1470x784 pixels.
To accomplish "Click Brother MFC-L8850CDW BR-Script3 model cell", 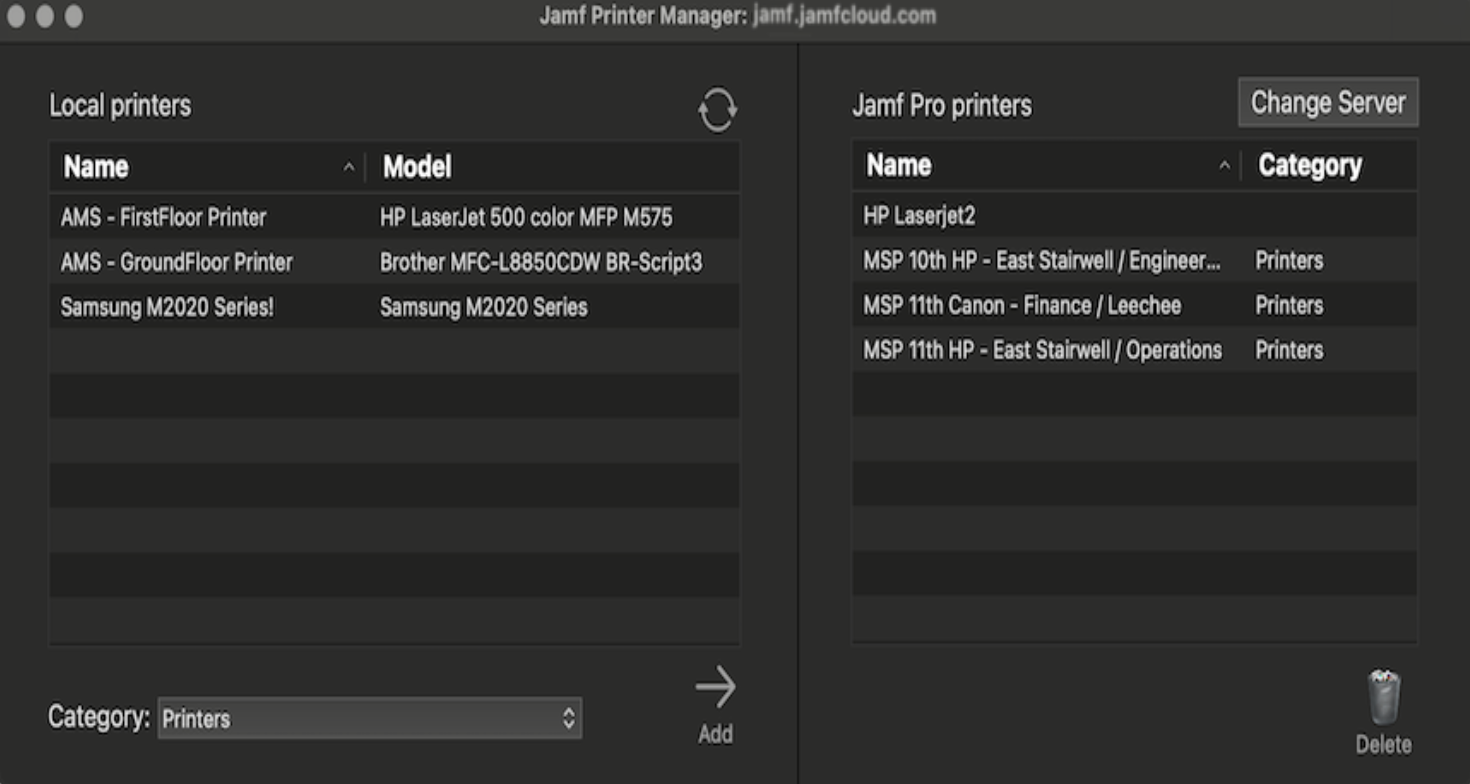I will [541, 262].
